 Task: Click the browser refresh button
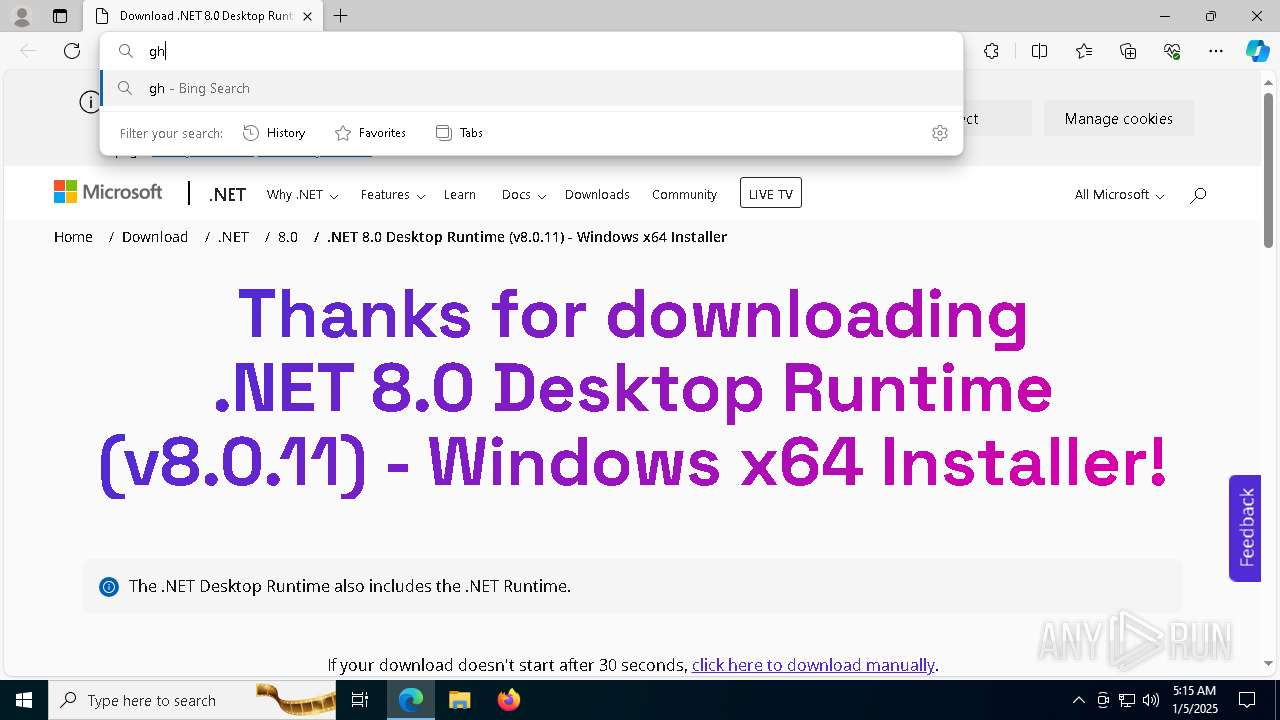coord(72,51)
